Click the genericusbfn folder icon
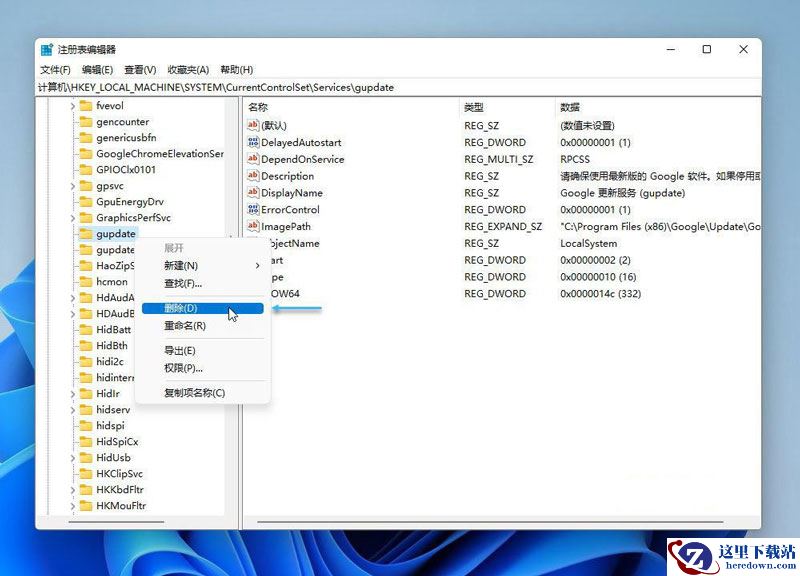Viewport: 800px width, 576px height. (86, 138)
